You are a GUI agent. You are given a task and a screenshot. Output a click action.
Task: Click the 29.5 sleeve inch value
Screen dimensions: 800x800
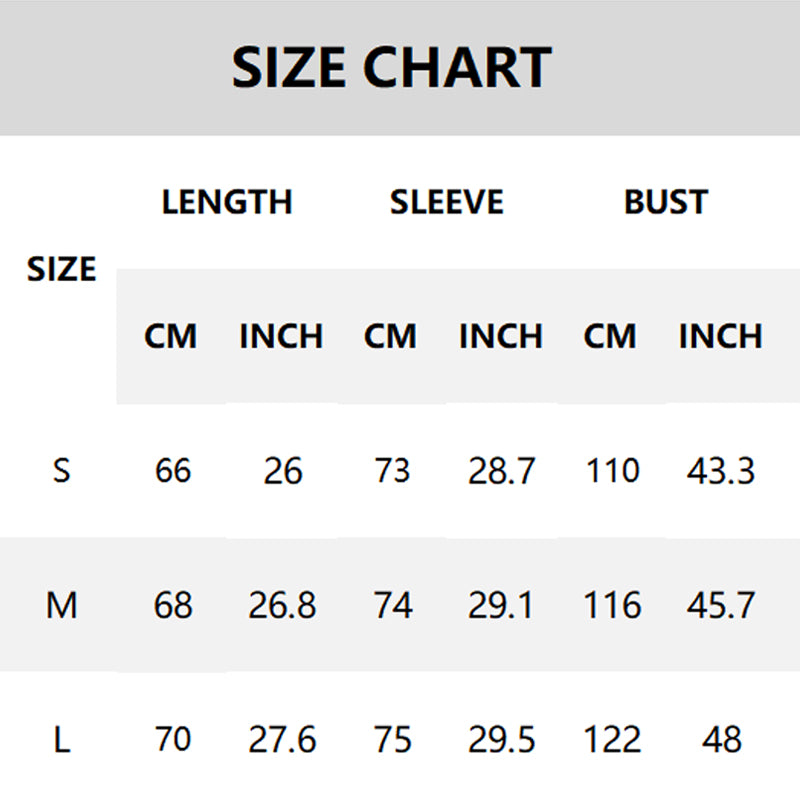coord(501,740)
